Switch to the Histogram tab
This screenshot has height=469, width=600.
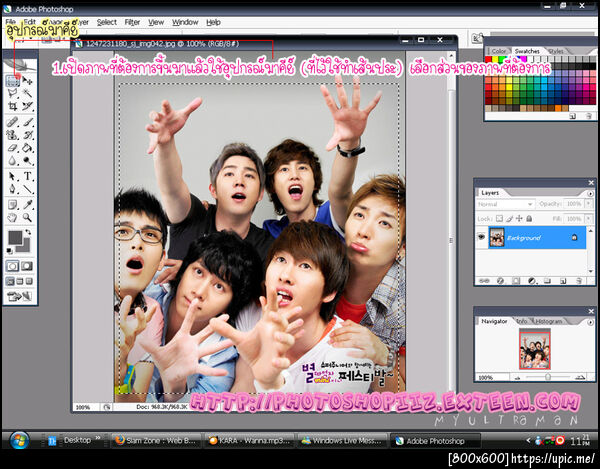click(x=548, y=321)
